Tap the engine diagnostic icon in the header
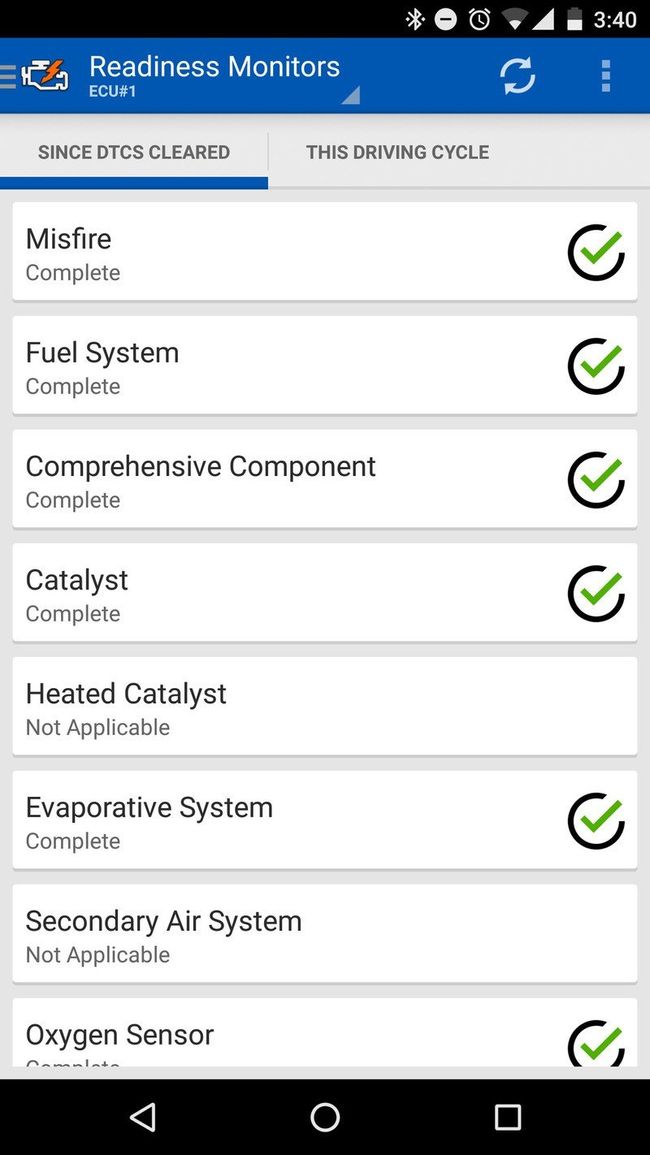Viewport: 650px width, 1155px height. coord(45,75)
